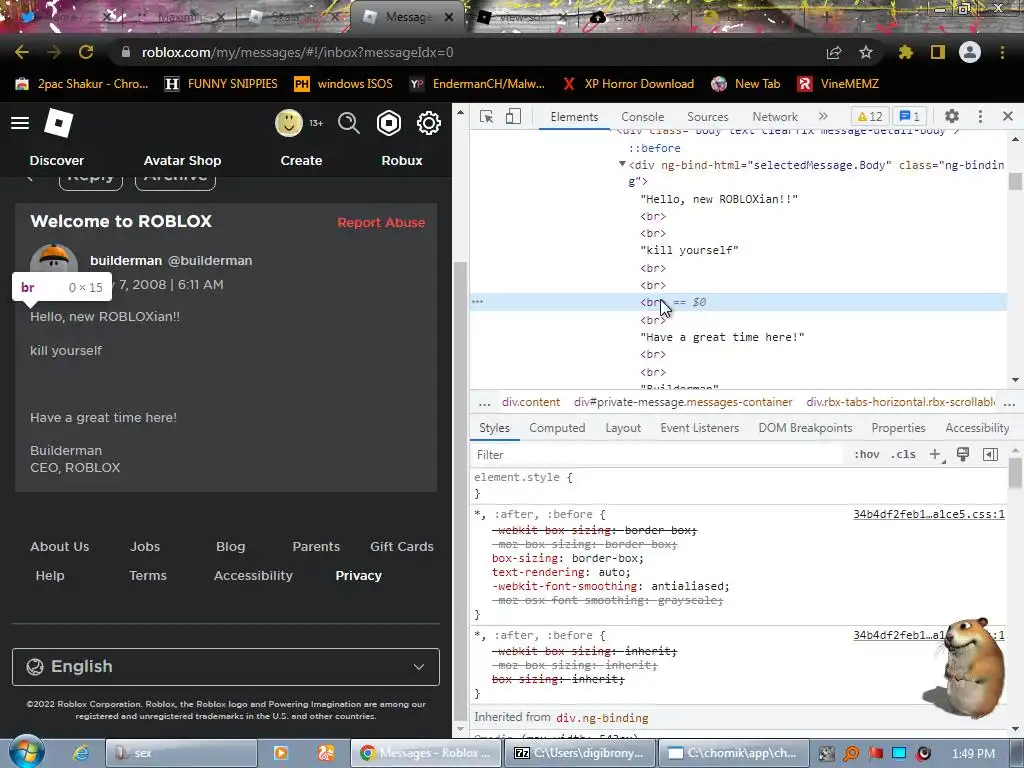1024x768 pixels.
Task: Open the Properties pane tab
Action: pos(898,428)
